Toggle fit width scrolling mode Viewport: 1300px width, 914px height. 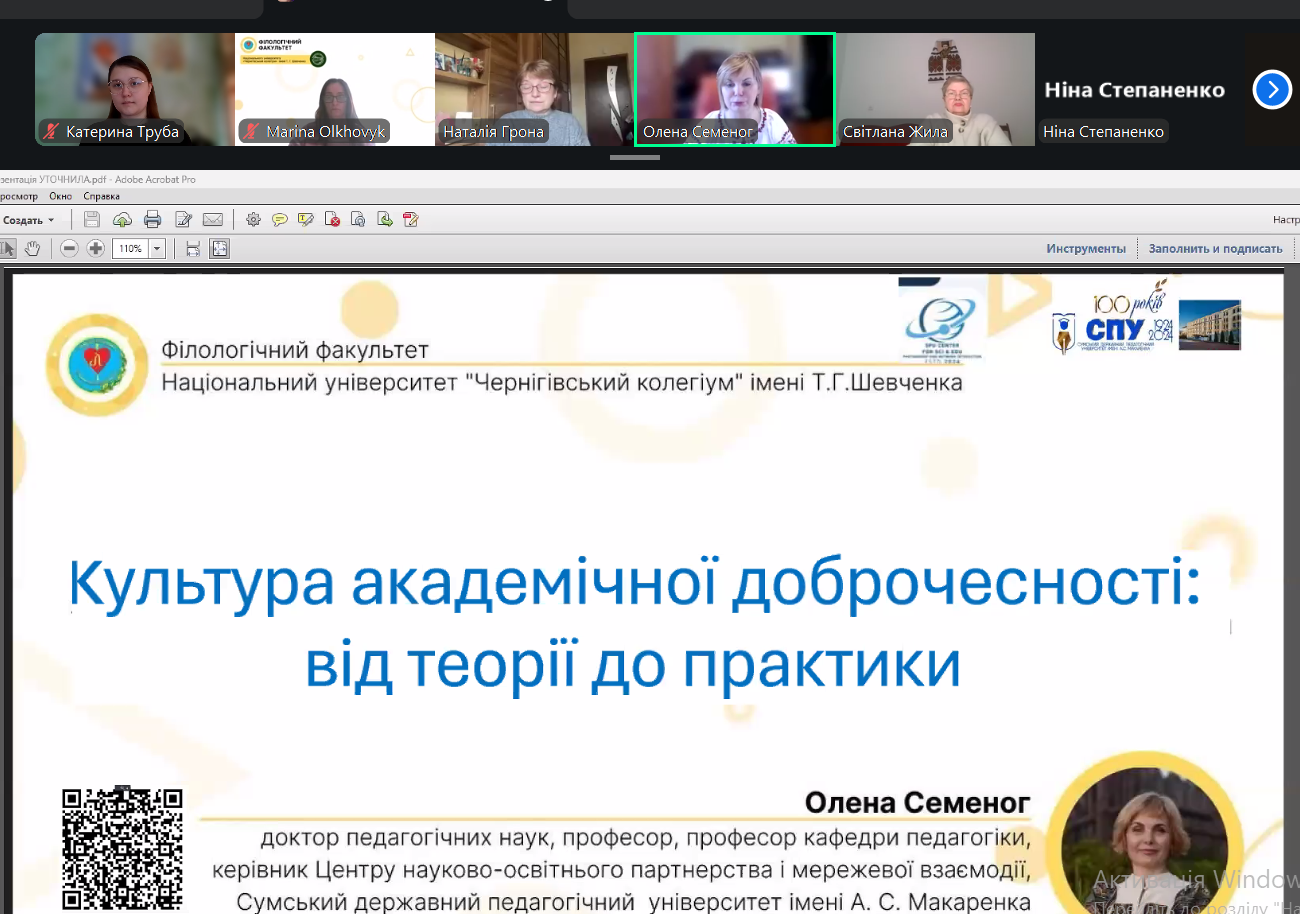[193, 249]
